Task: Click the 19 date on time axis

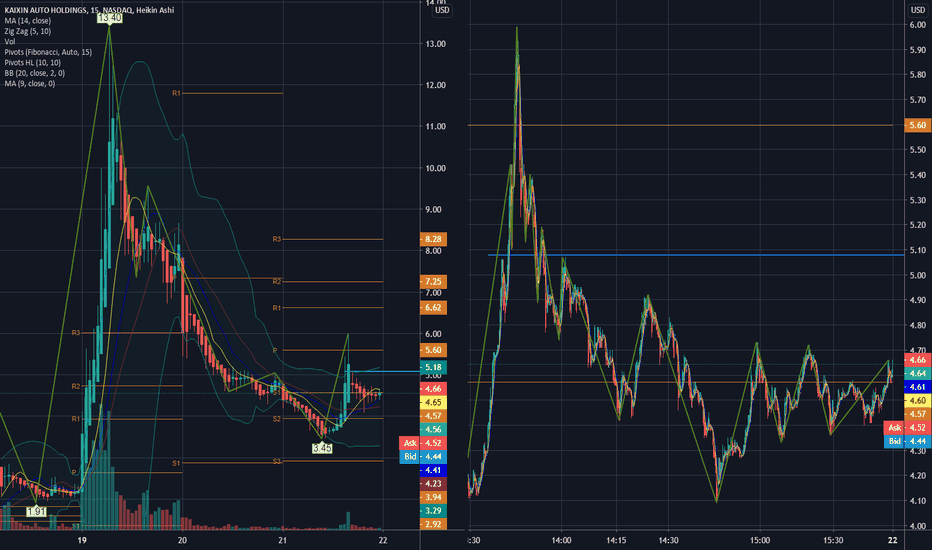Action: click(82, 540)
